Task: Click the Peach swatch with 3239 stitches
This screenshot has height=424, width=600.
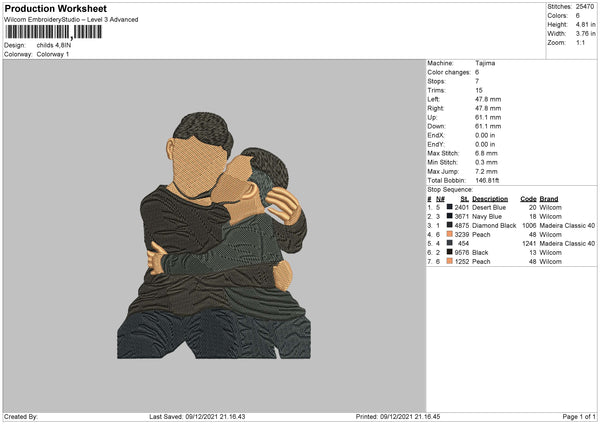Action: 450,234
